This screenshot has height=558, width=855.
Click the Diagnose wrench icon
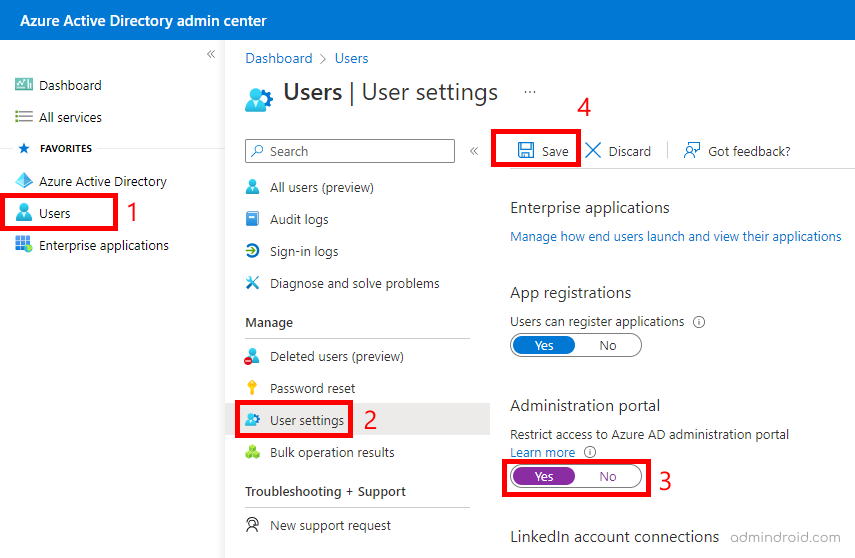pos(252,283)
